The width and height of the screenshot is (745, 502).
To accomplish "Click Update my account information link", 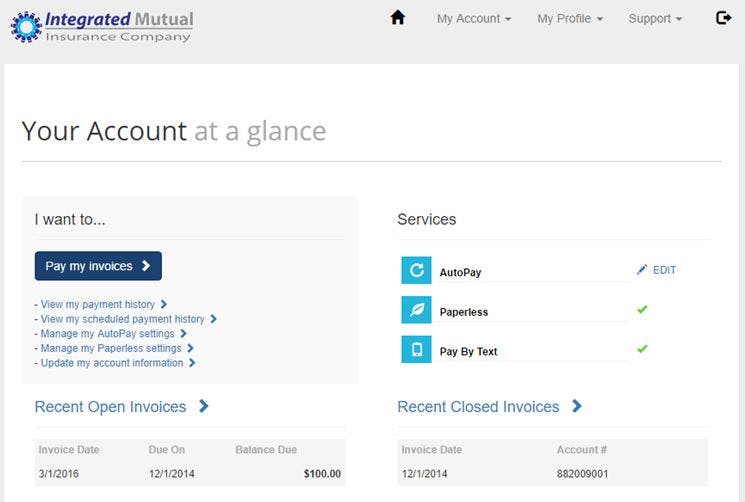I will (112, 363).
